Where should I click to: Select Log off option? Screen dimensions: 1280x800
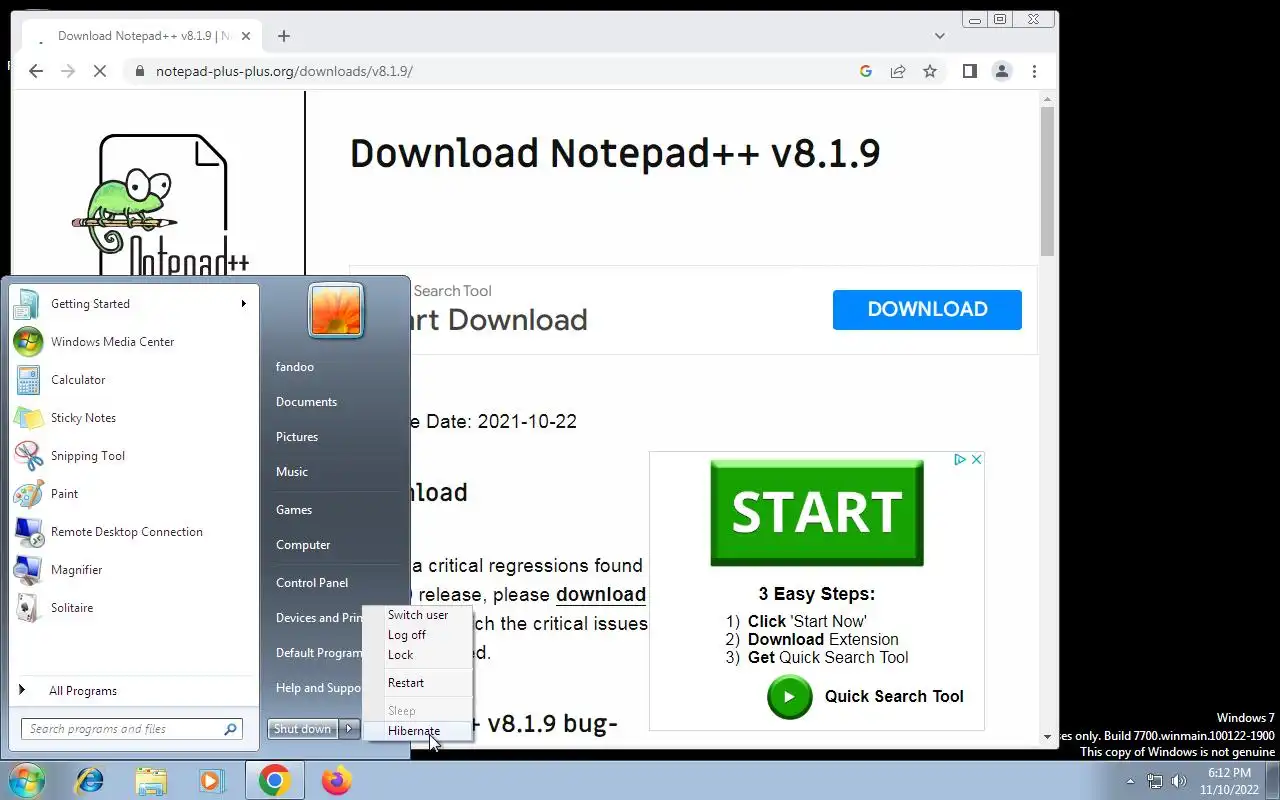(418, 635)
